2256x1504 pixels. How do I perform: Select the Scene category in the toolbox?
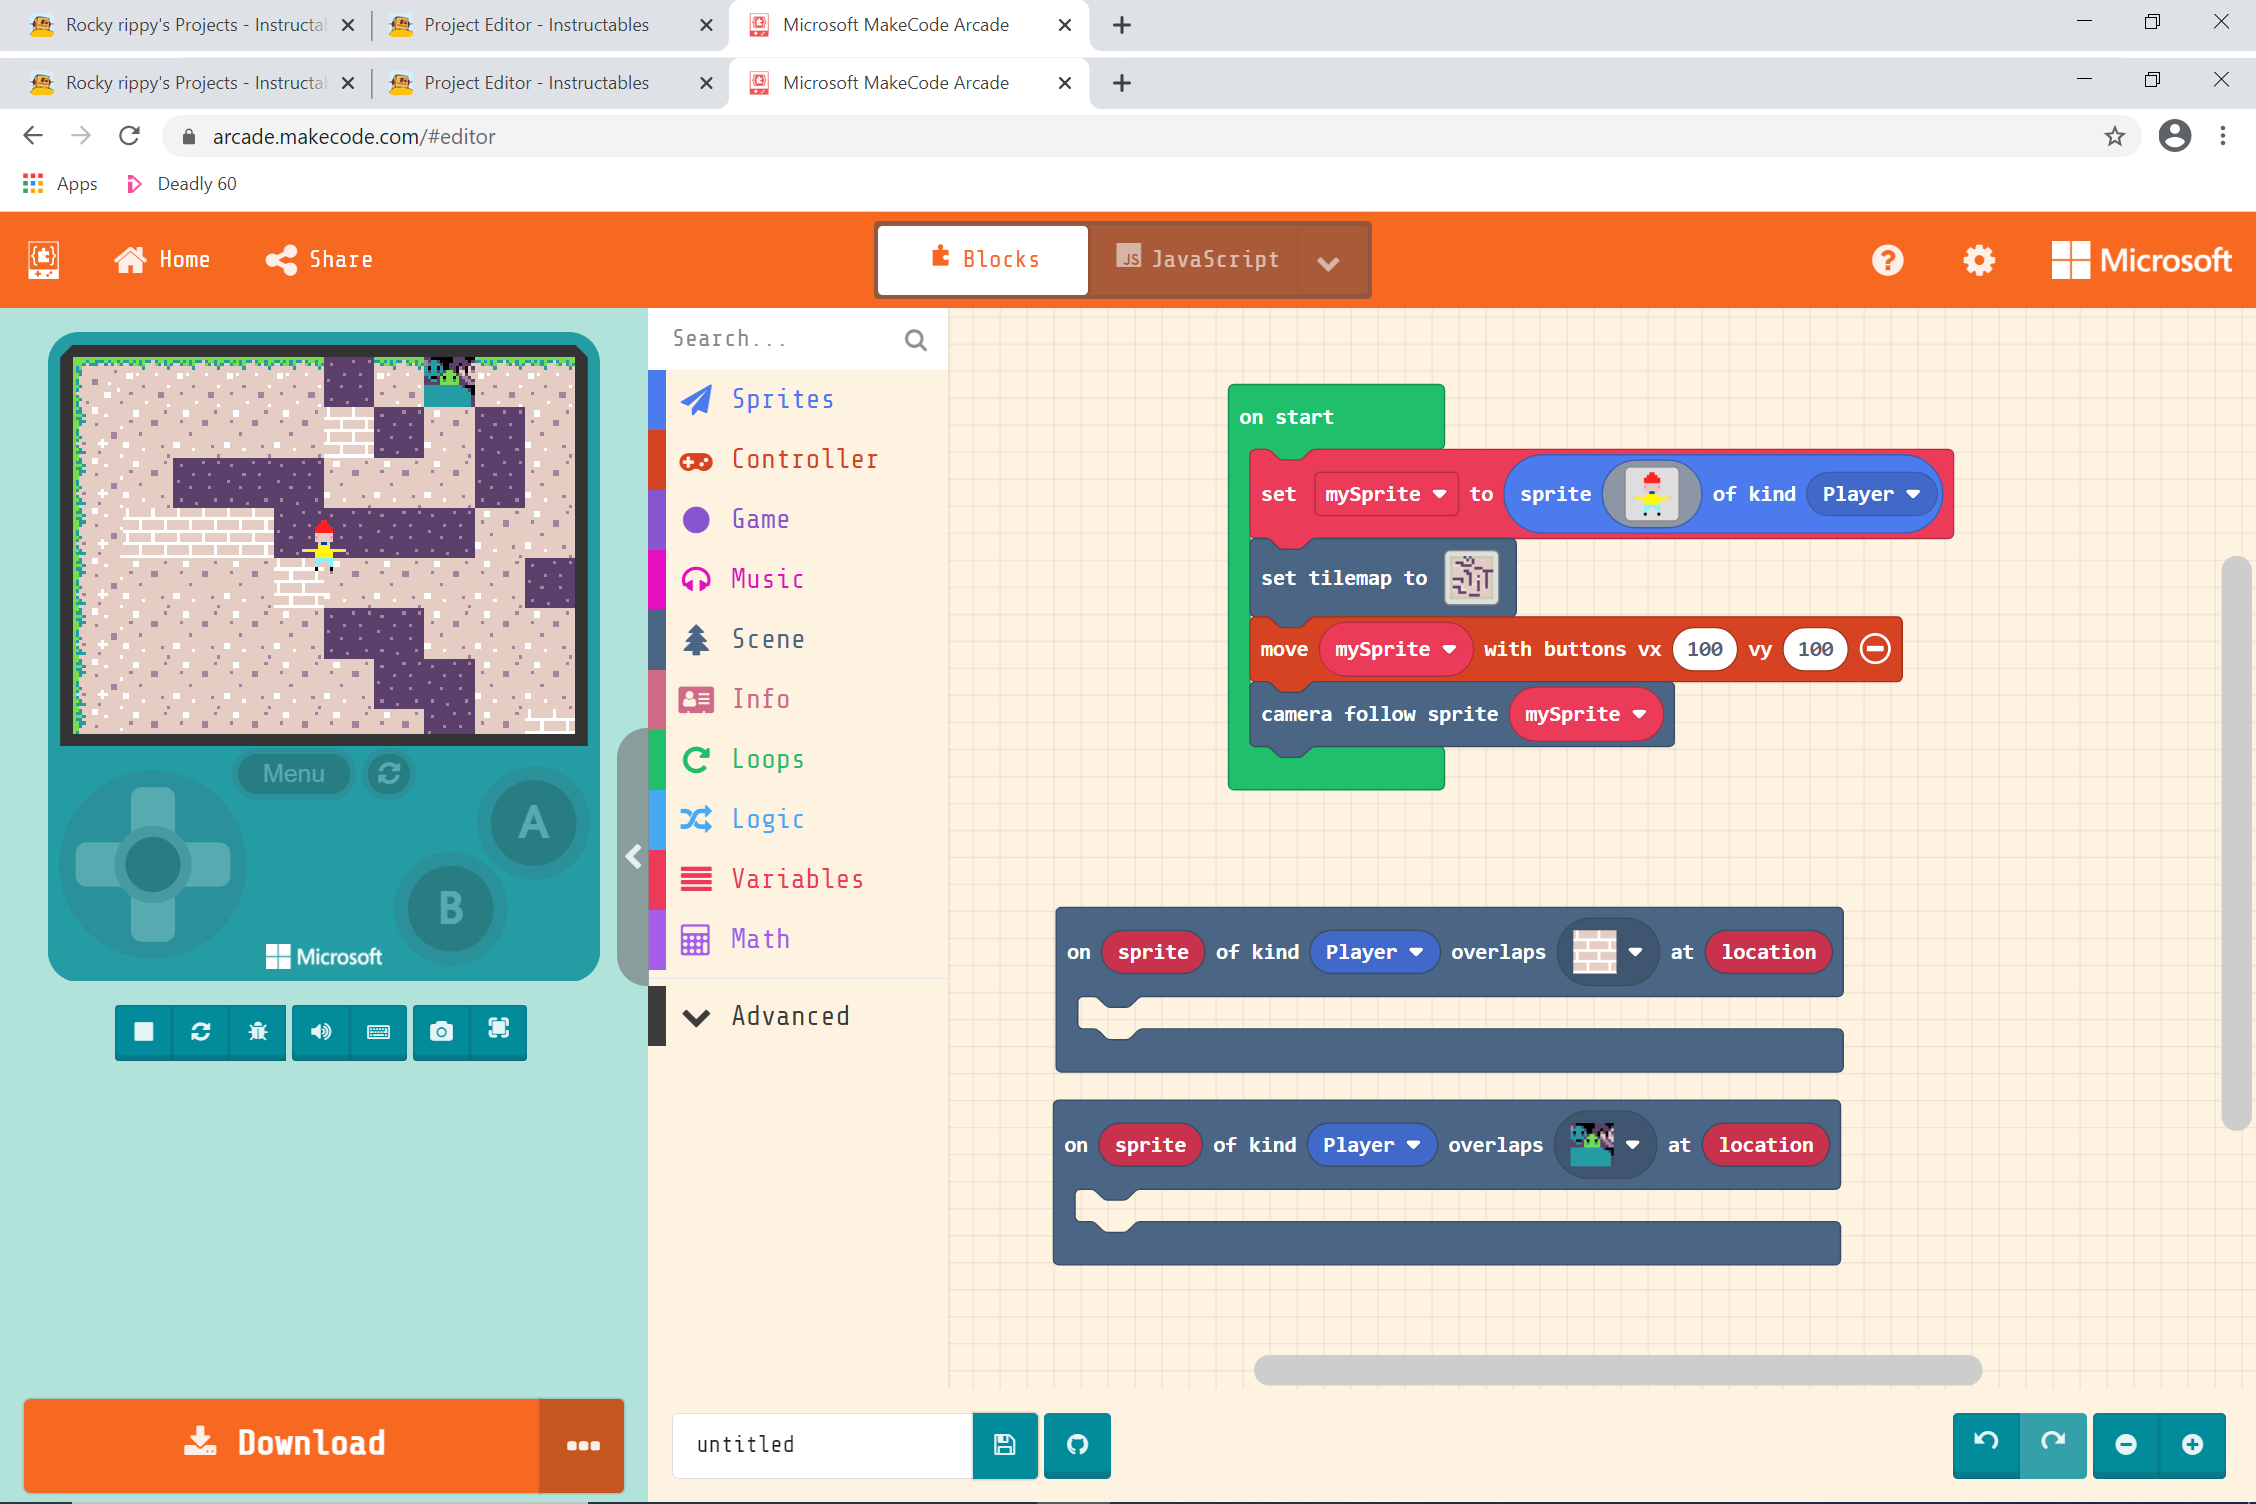[x=768, y=639]
